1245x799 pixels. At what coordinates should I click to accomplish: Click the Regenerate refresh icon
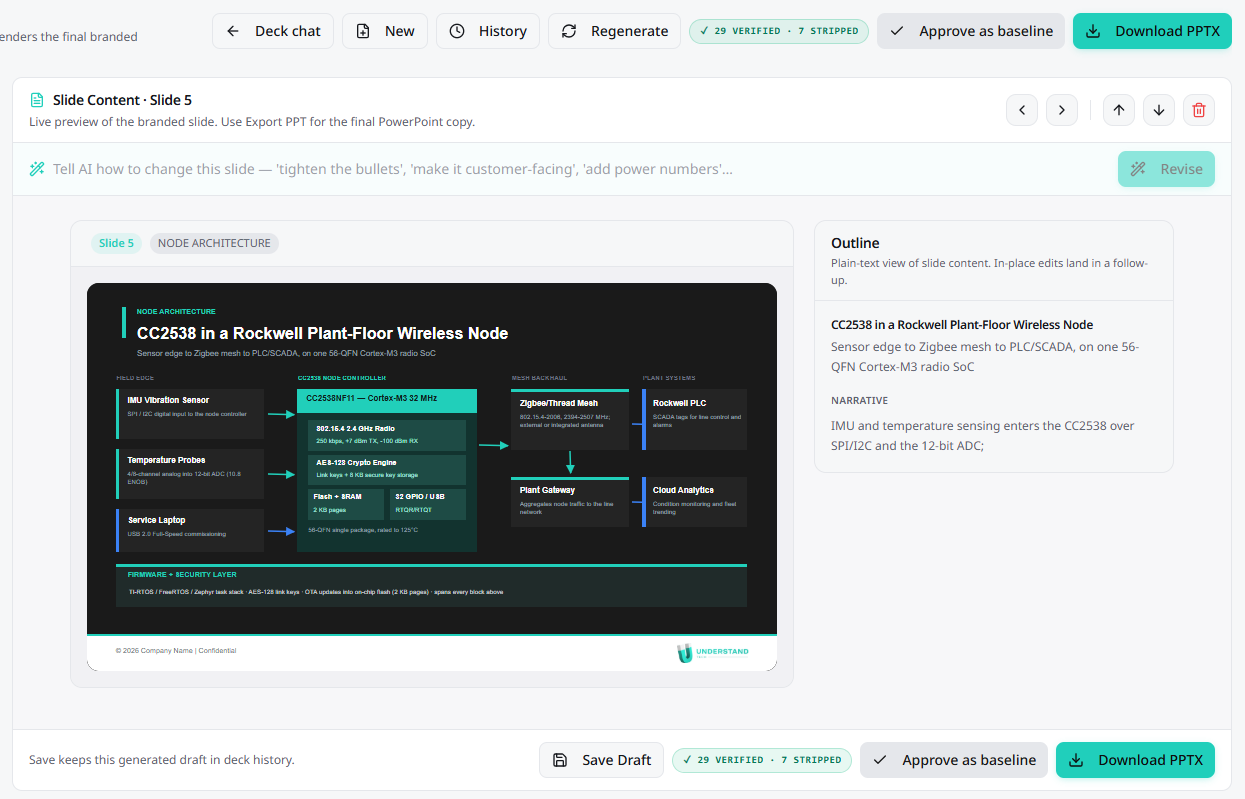click(569, 31)
